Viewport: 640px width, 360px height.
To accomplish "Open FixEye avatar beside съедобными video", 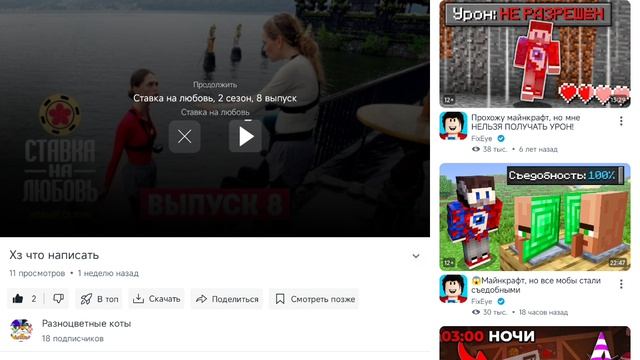I will [453, 289].
